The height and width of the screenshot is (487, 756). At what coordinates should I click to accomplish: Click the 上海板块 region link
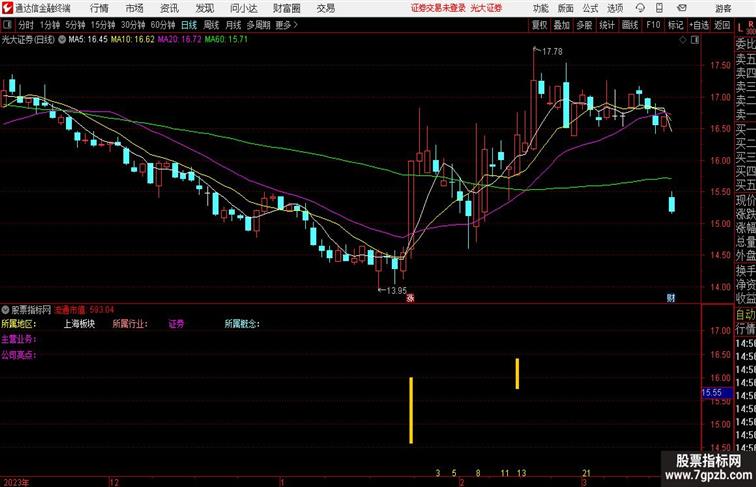point(80,324)
